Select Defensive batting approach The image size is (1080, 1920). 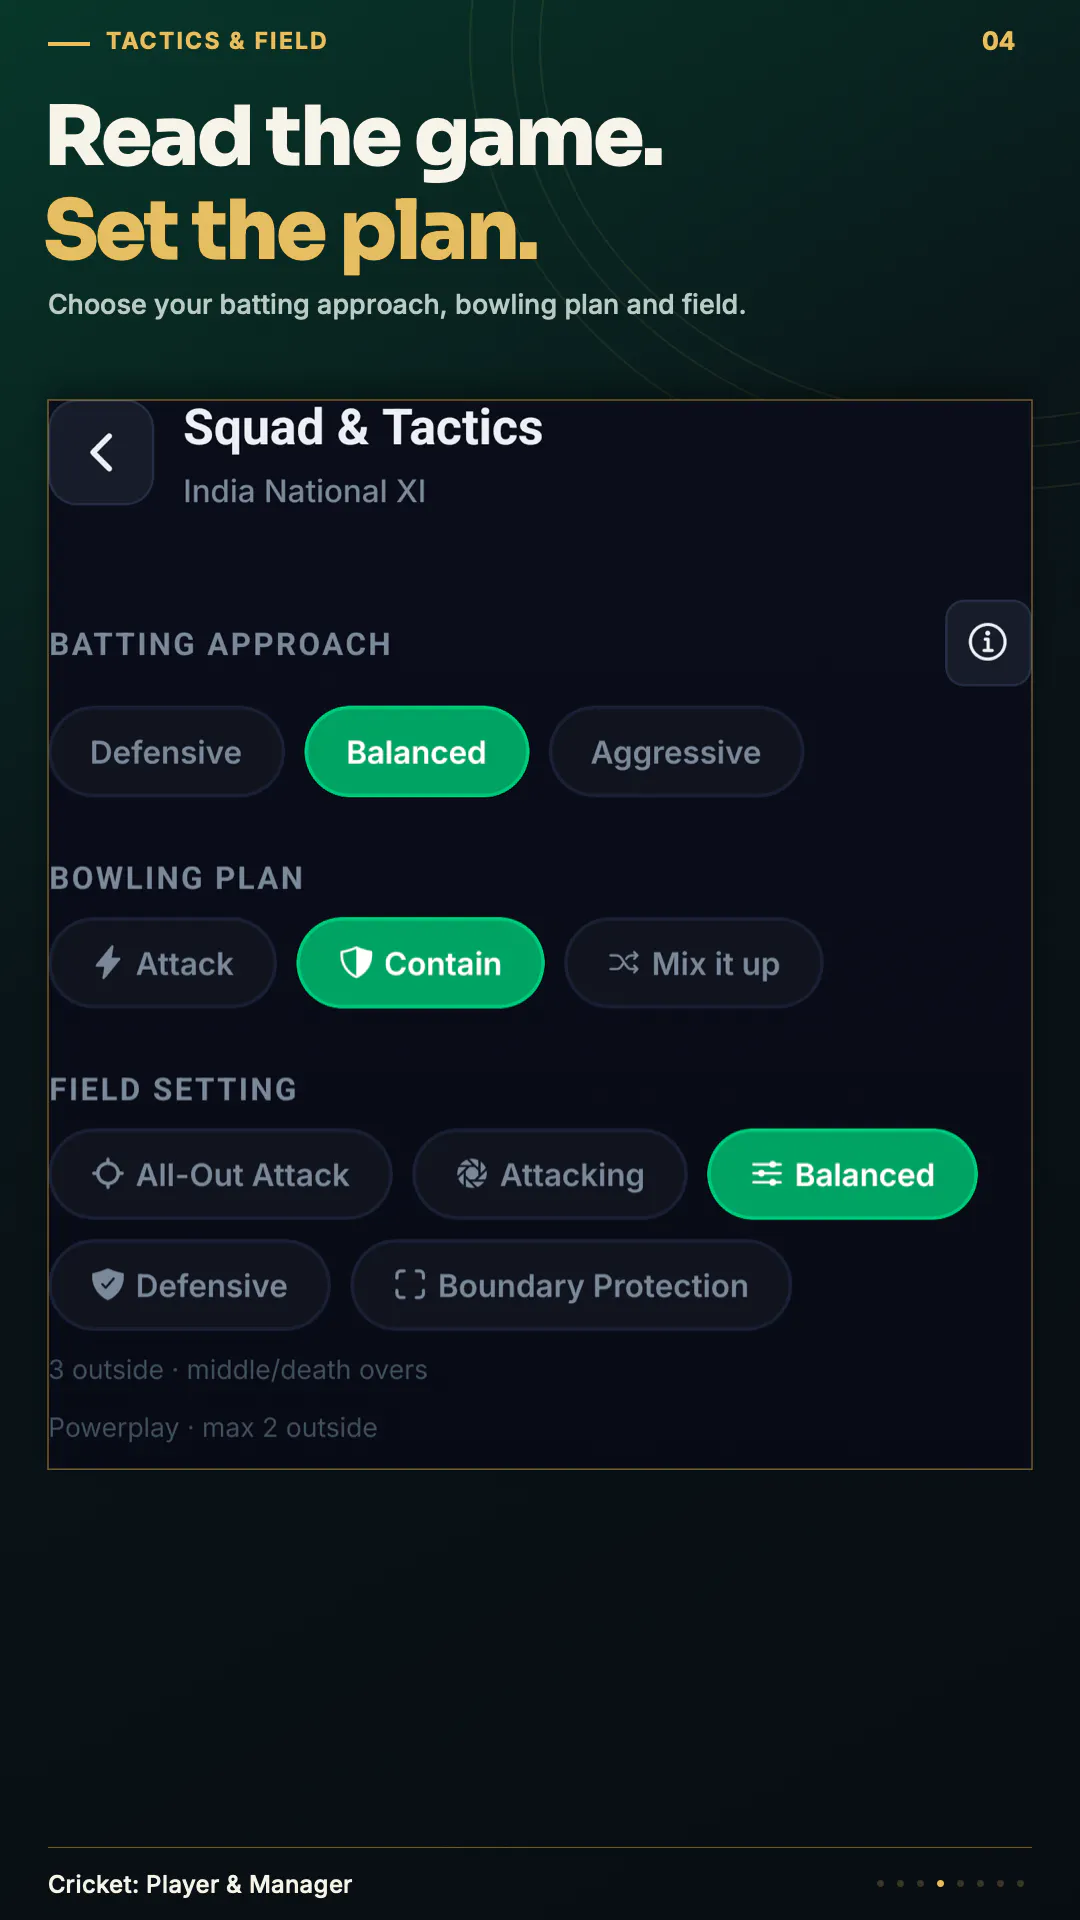coord(167,752)
